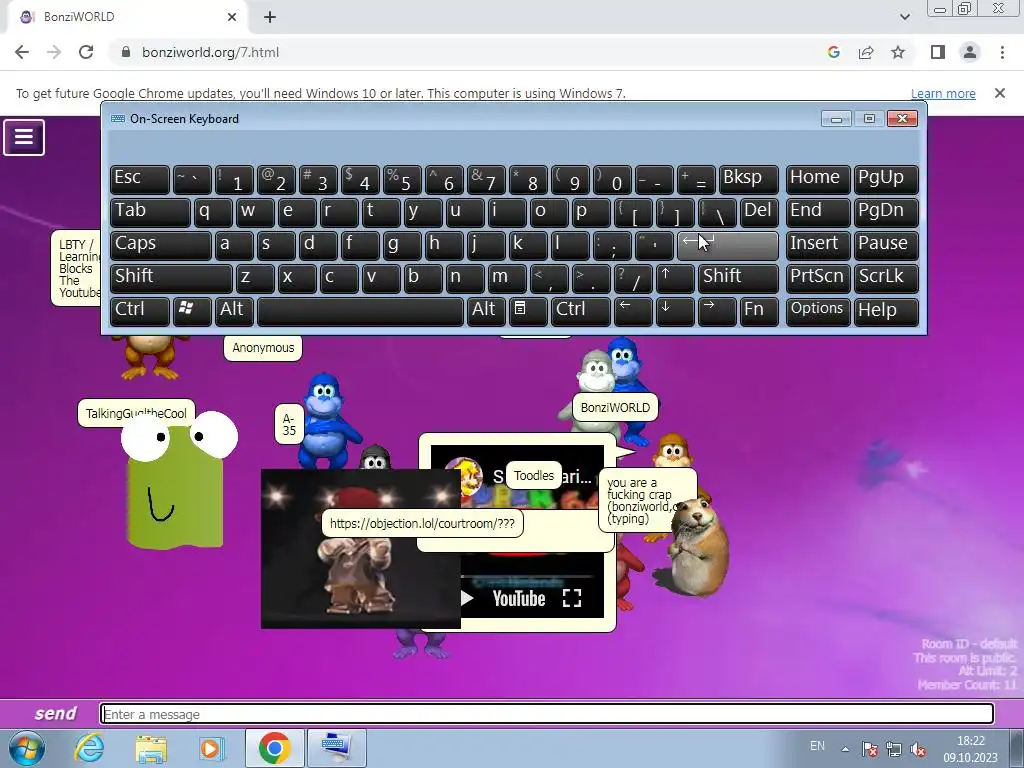Play the YouTube video in the bubble
The width and height of the screenshot is (1024, 768).
[468, 598]
